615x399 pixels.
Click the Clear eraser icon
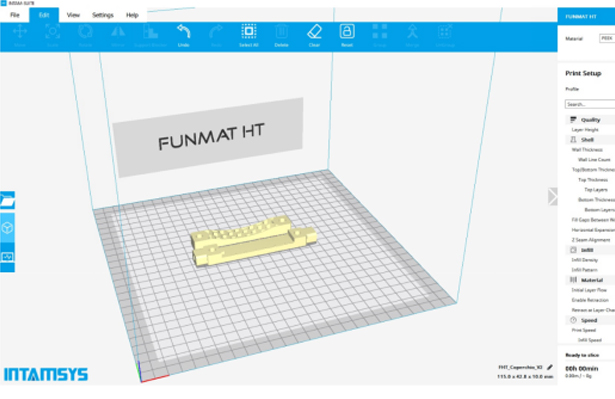coord(314,31)
